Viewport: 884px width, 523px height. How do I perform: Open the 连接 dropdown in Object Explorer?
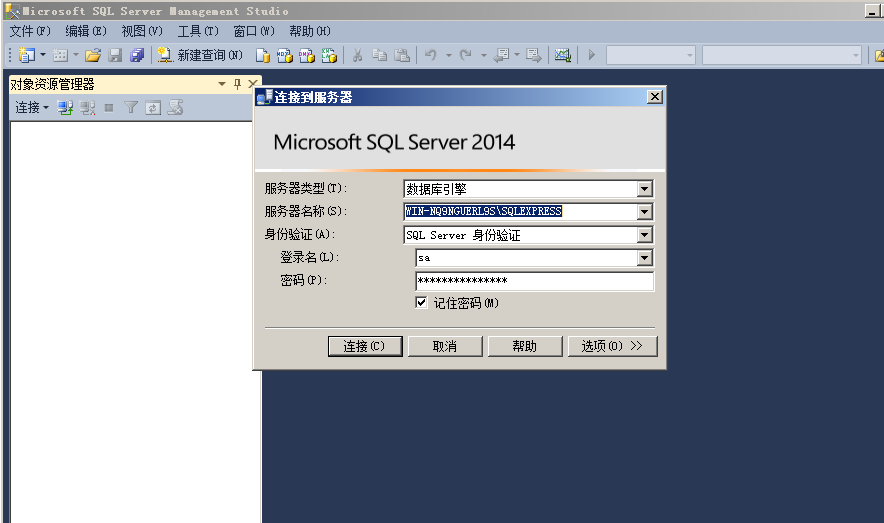[32, 107]
